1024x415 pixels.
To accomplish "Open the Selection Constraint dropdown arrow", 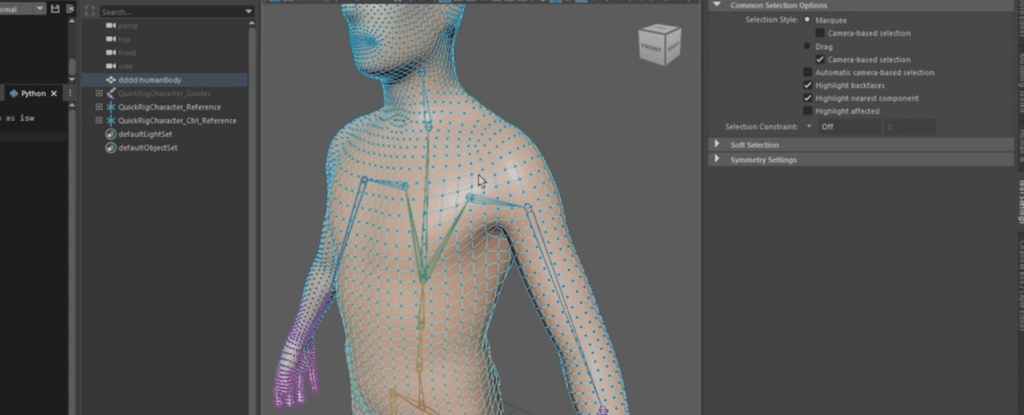I will click(x=809, y=127).
